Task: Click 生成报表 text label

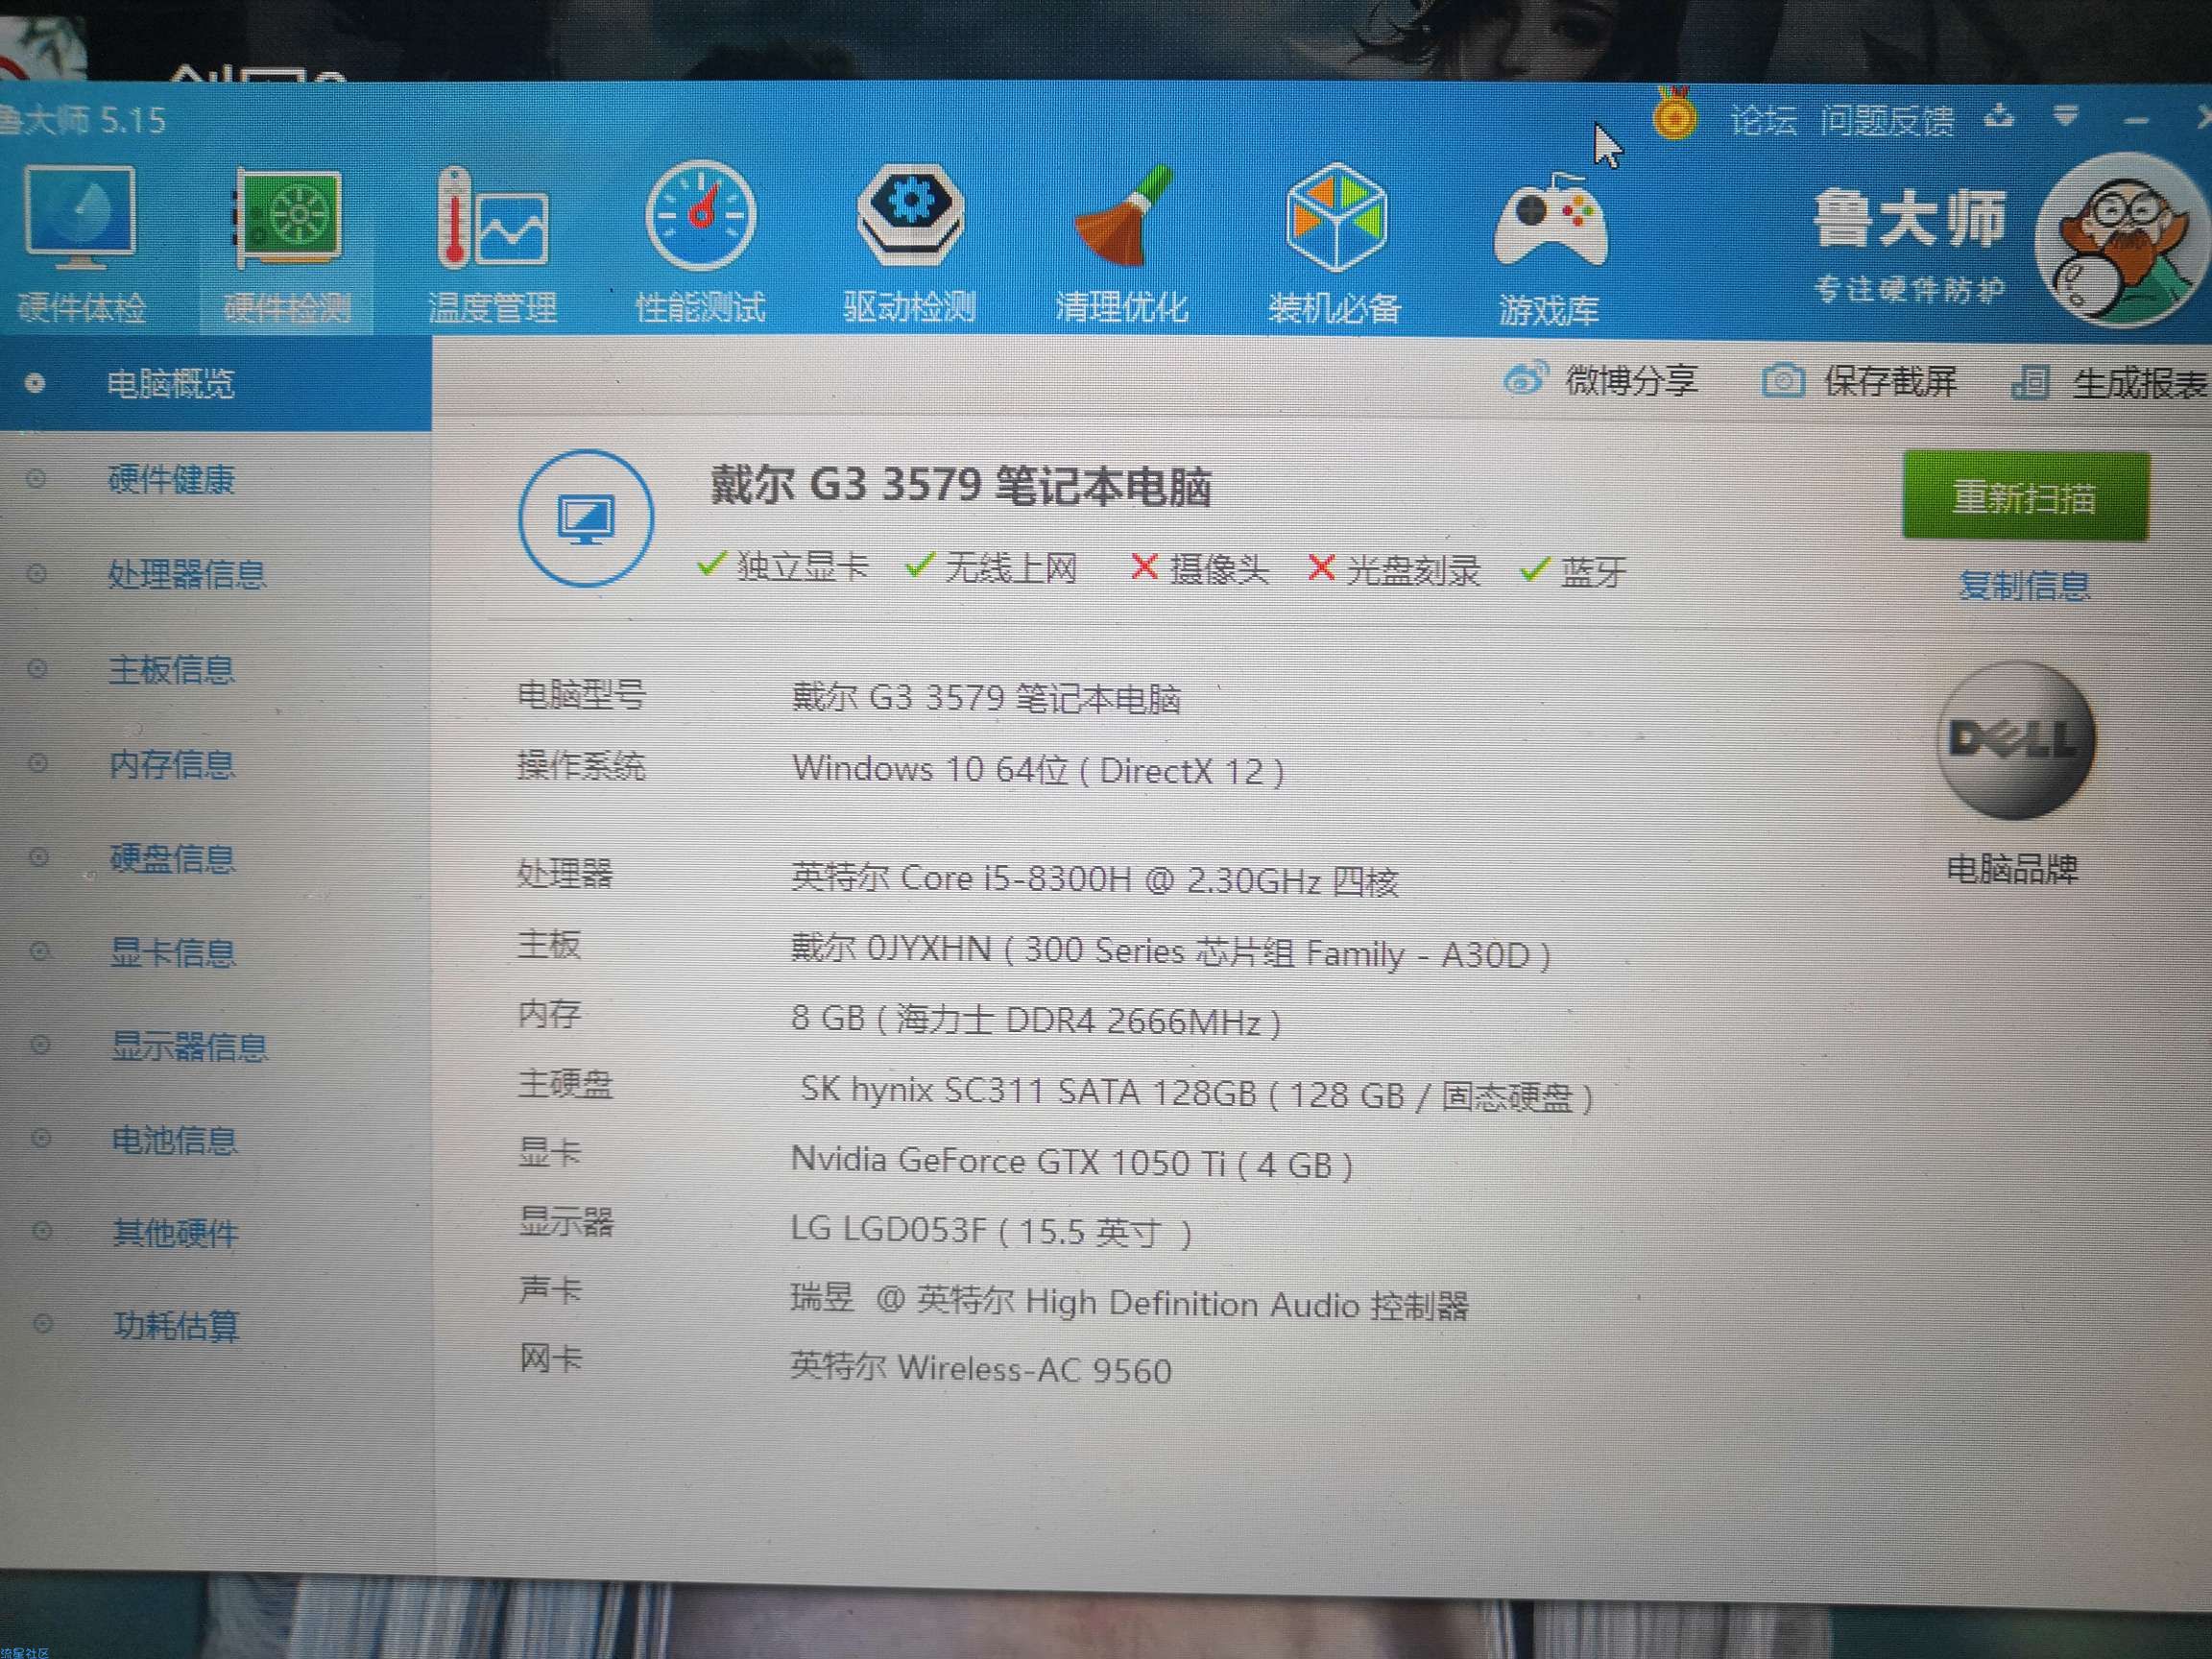Action: point(2139,384)
